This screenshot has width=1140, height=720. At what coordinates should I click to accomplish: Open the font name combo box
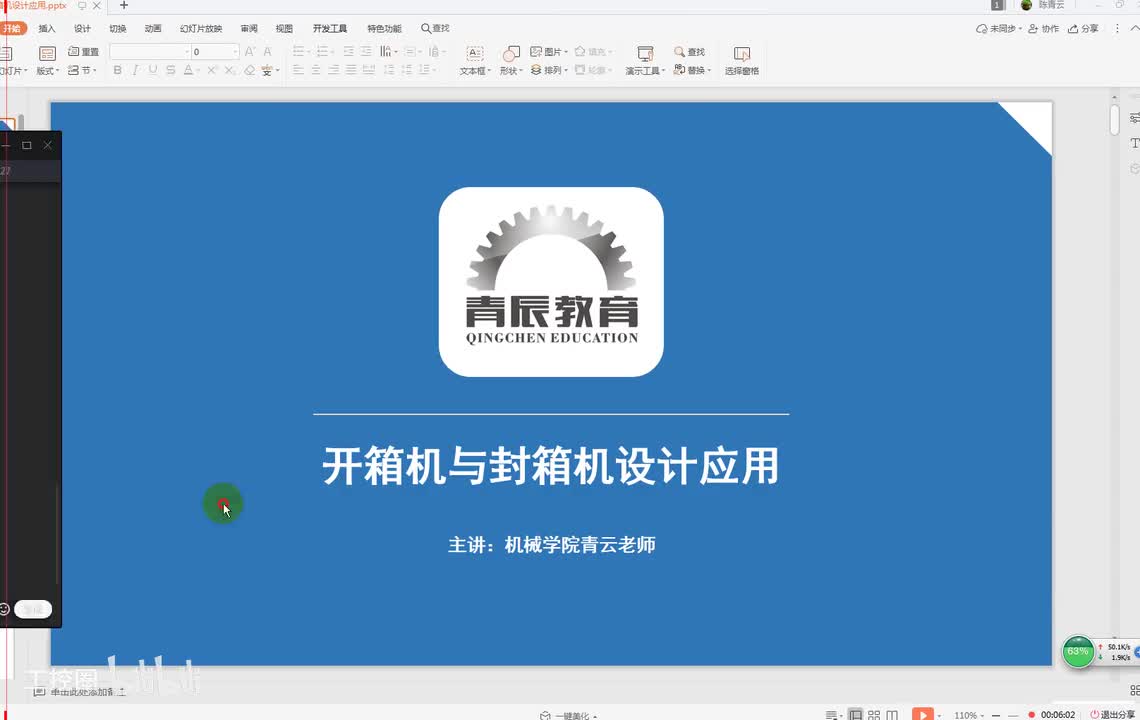tap(150, 52)
